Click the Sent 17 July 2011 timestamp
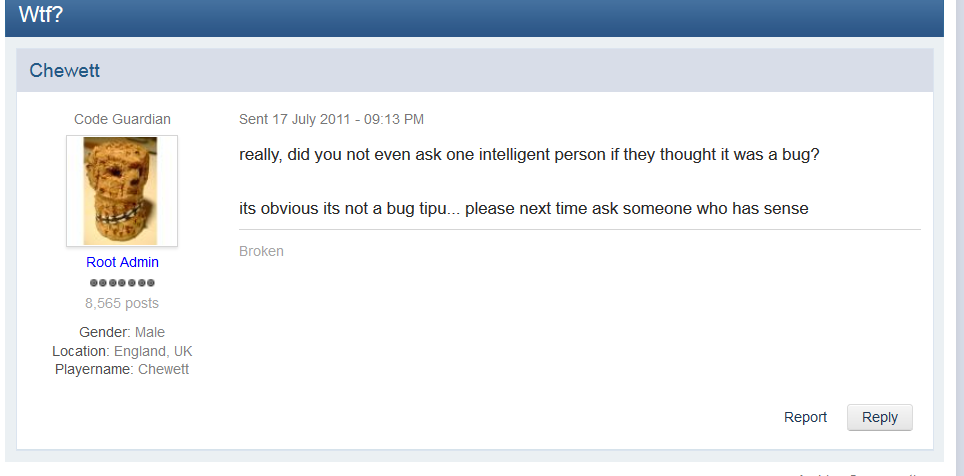The width and height of the screenshot is (964, 476). point(331,119)
